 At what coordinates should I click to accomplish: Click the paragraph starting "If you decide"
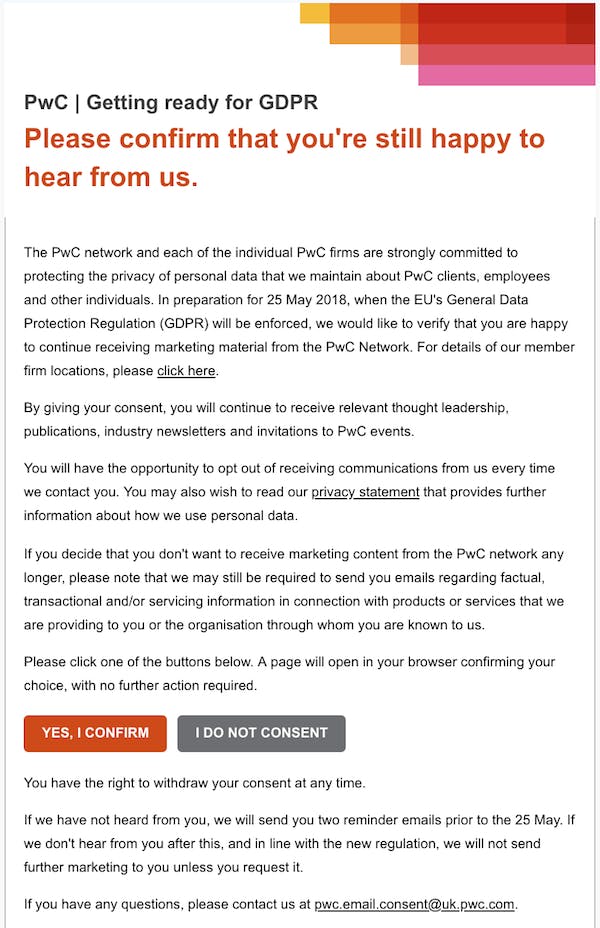tap(298, 588)
